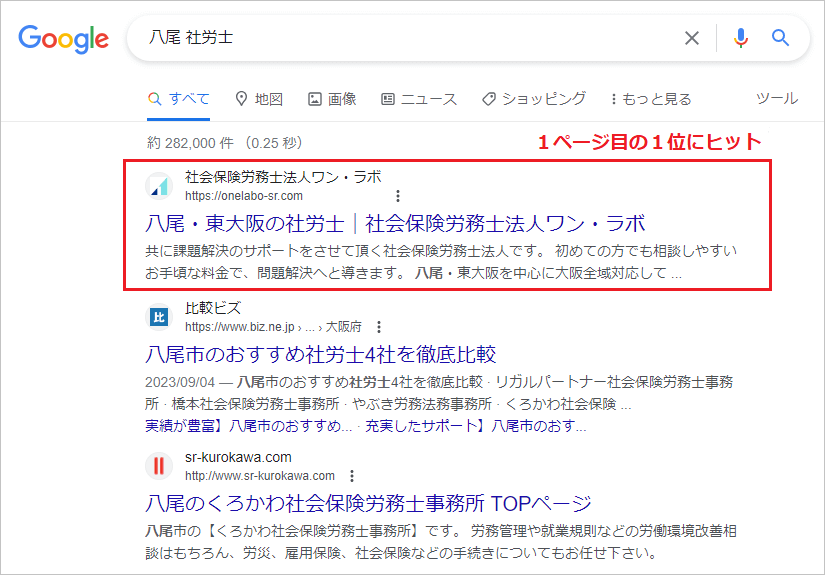Screen dimensions: 825x575
Task: Clear the search box with X icon
Action: click(x=691, y=38)
